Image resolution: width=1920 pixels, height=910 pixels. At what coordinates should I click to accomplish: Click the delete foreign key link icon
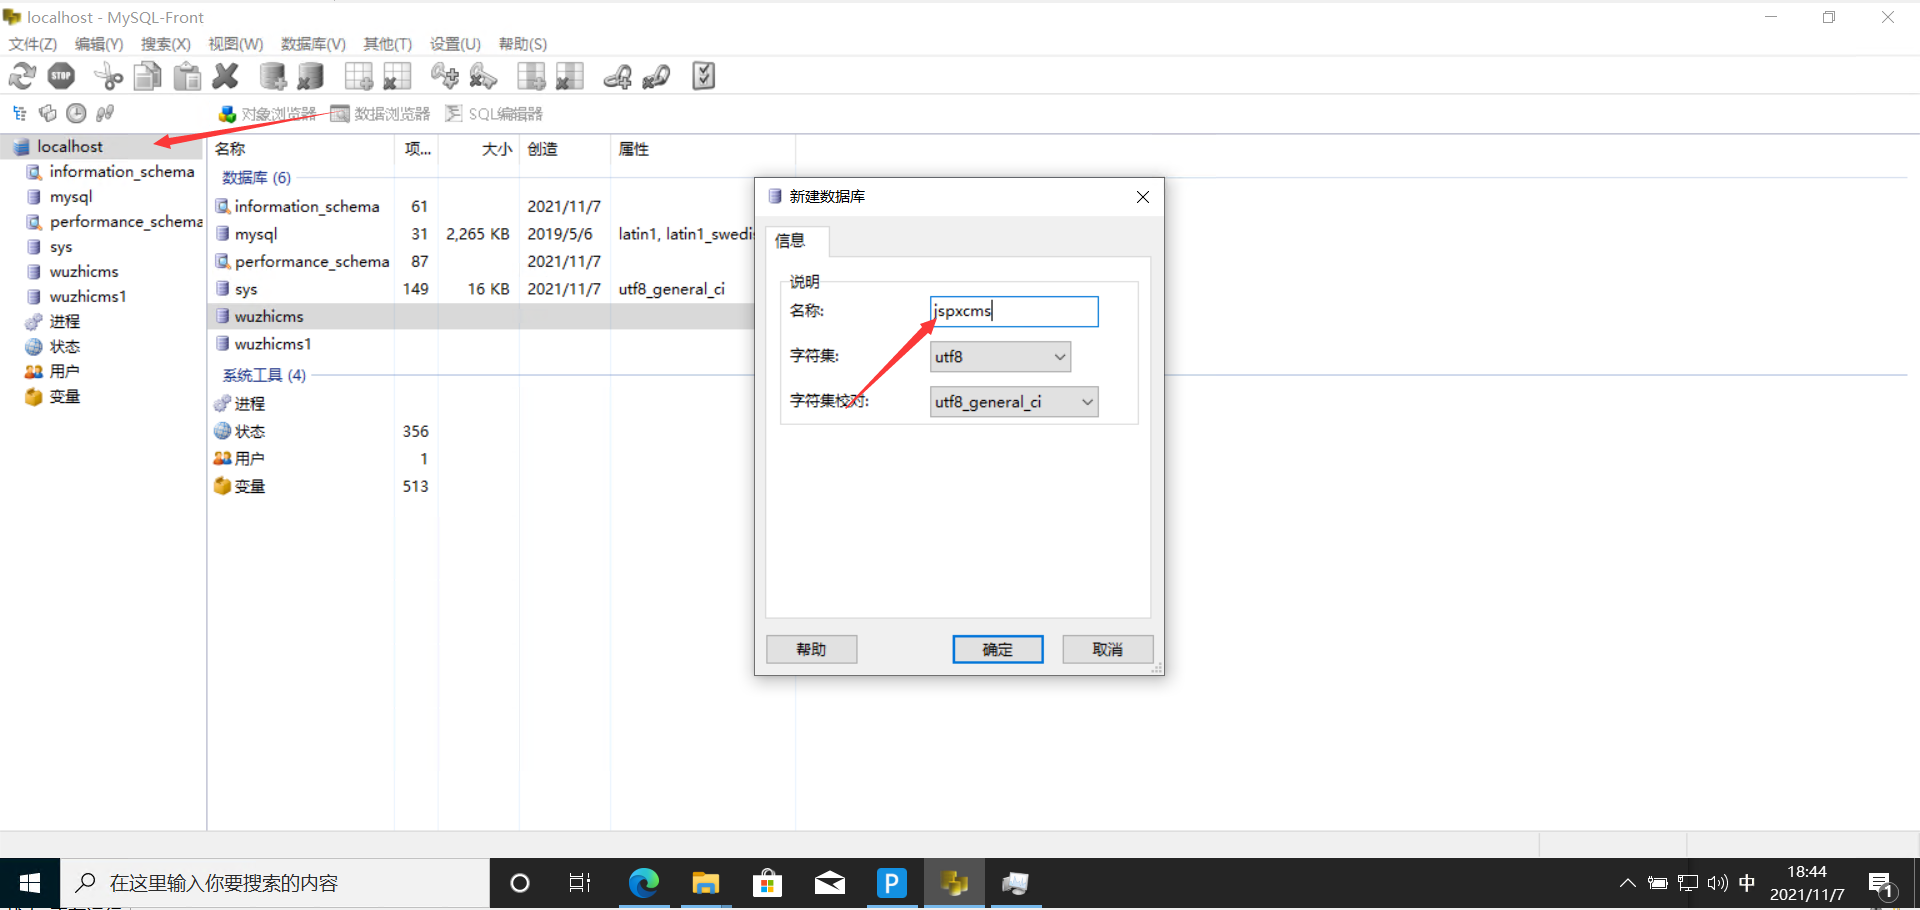click(656, 76)
